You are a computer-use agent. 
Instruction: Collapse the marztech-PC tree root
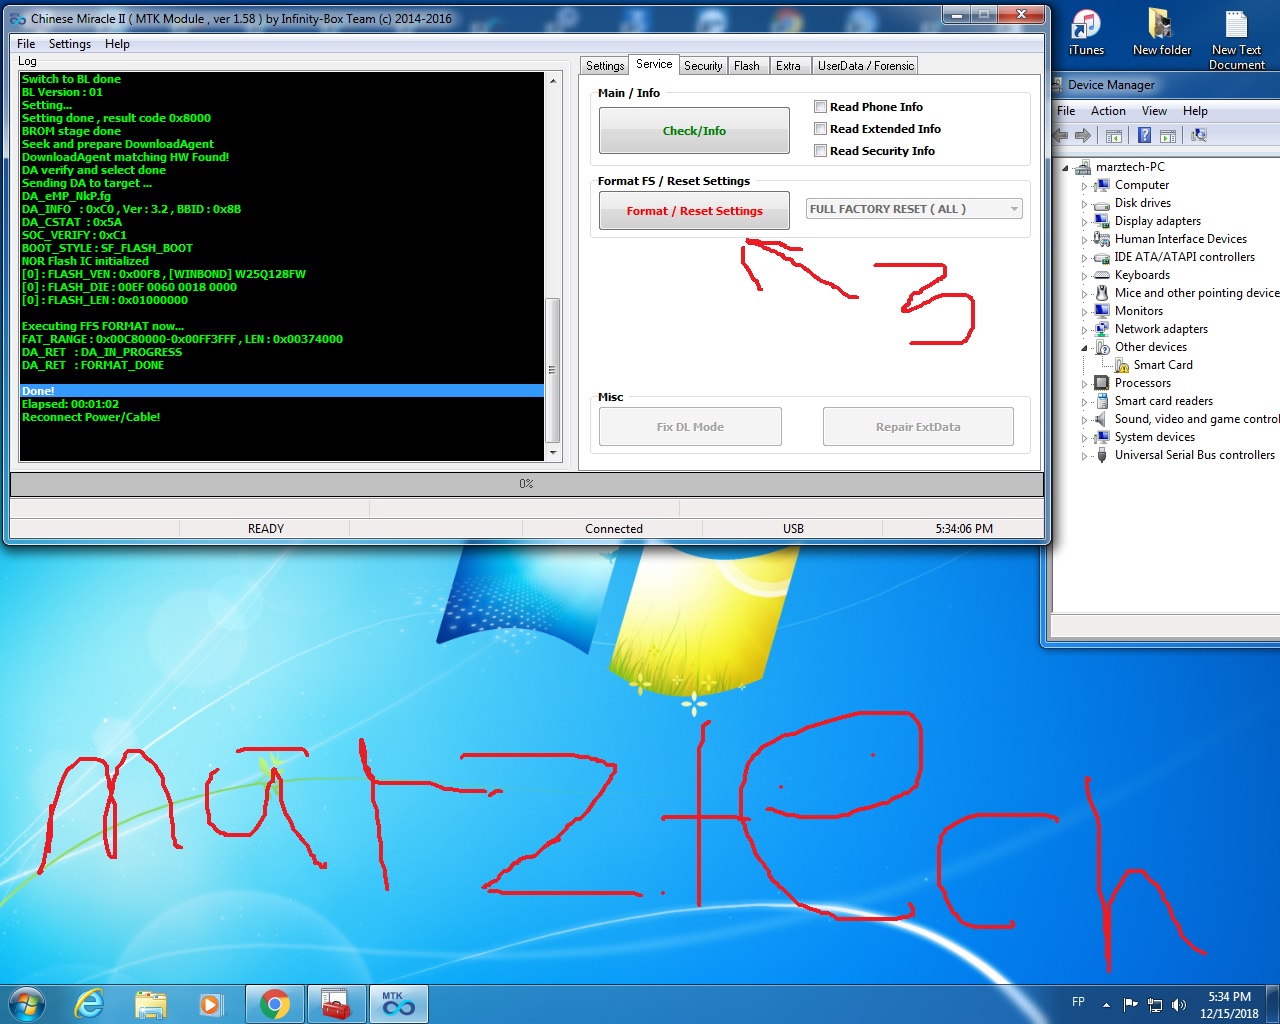click(x=1065, y=168)
